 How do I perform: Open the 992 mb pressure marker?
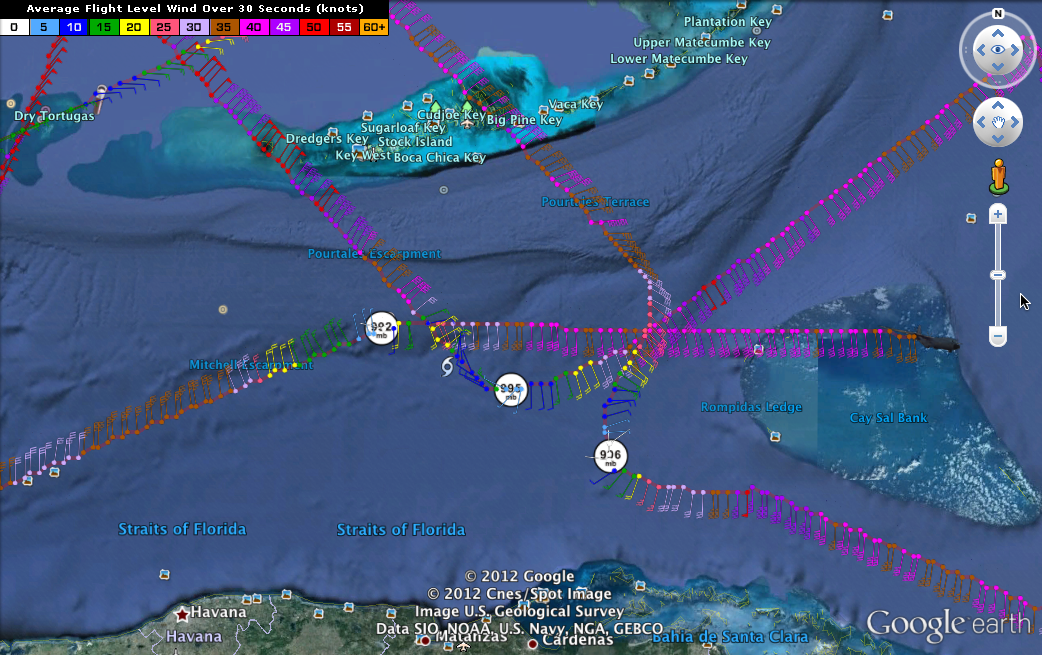coord(381,327)
